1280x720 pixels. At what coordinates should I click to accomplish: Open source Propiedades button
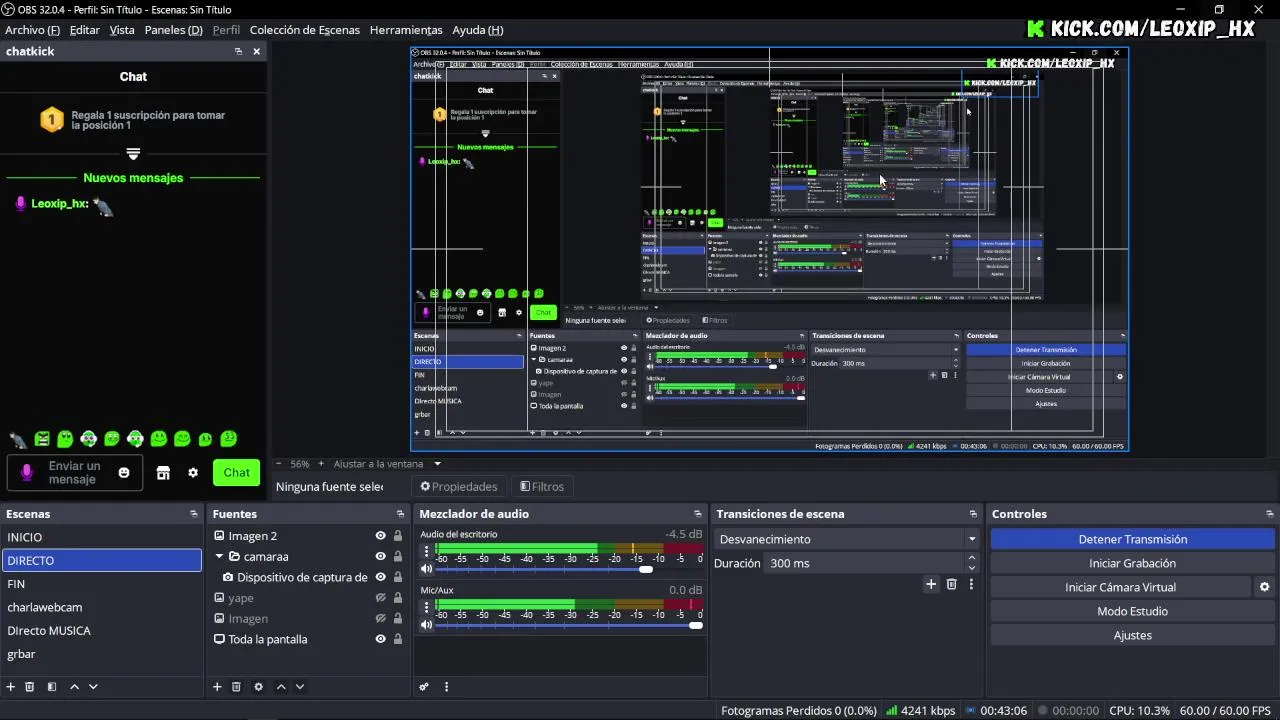point(459,487)
